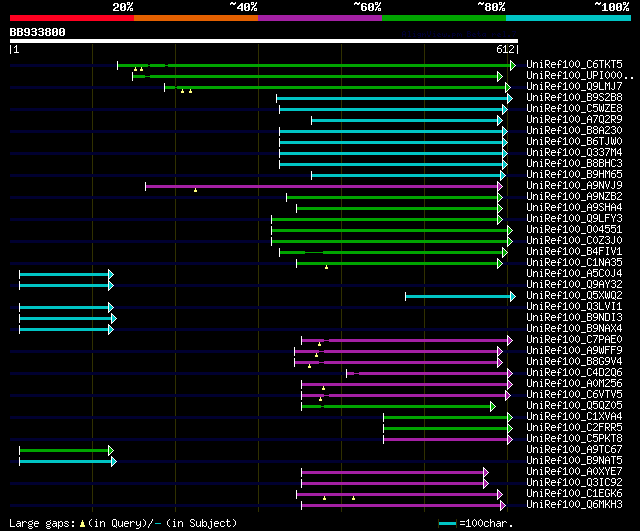Image resolution: width=640 pixels, height=531 pixels.
Task: Click the arrowhead ending UniRef100_Q6MKH3's bar
Action: point(503,506)
